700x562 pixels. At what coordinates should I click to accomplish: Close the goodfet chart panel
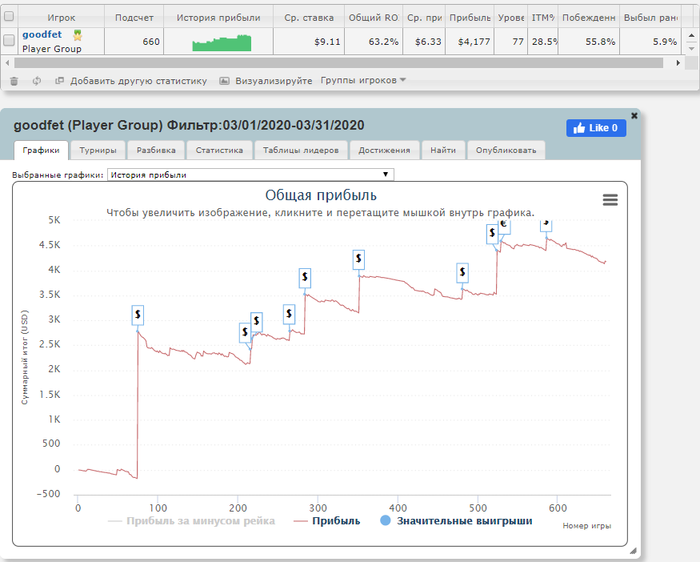point(634,116)
